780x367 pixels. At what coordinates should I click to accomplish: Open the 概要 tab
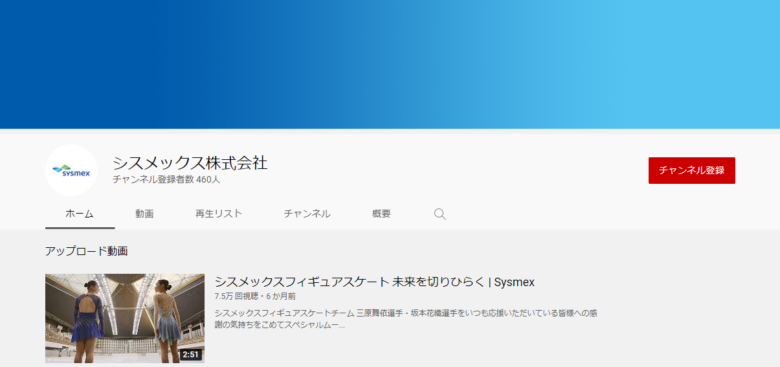(x=382, y=214)
